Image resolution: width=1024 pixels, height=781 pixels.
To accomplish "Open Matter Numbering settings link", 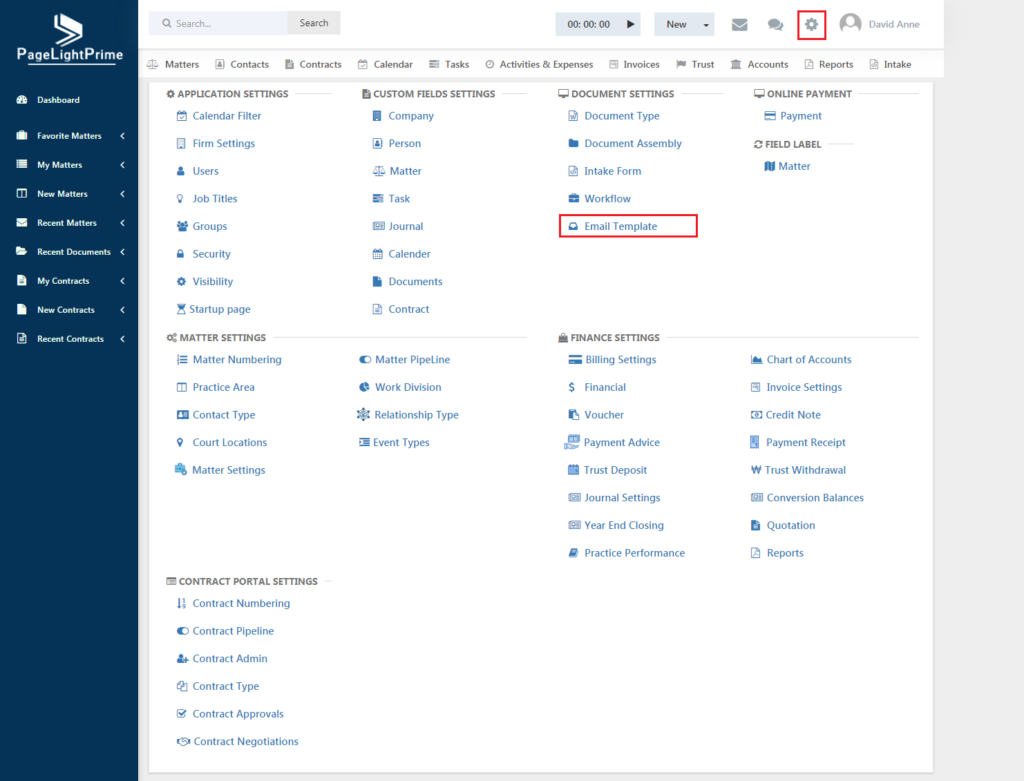I will (x=237, y=360).
